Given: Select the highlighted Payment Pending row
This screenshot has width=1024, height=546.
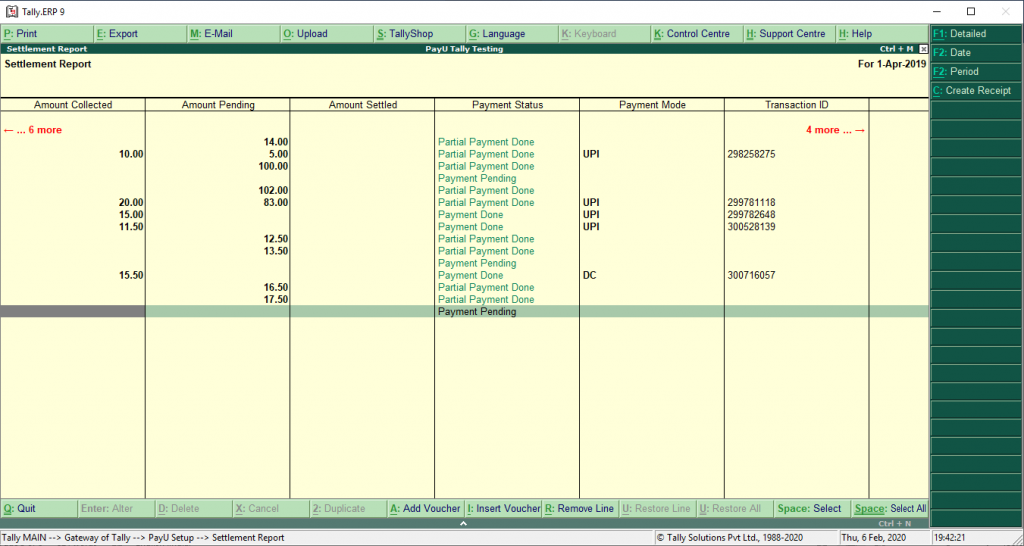Looking at the screenshot, I should coord(464,312).
